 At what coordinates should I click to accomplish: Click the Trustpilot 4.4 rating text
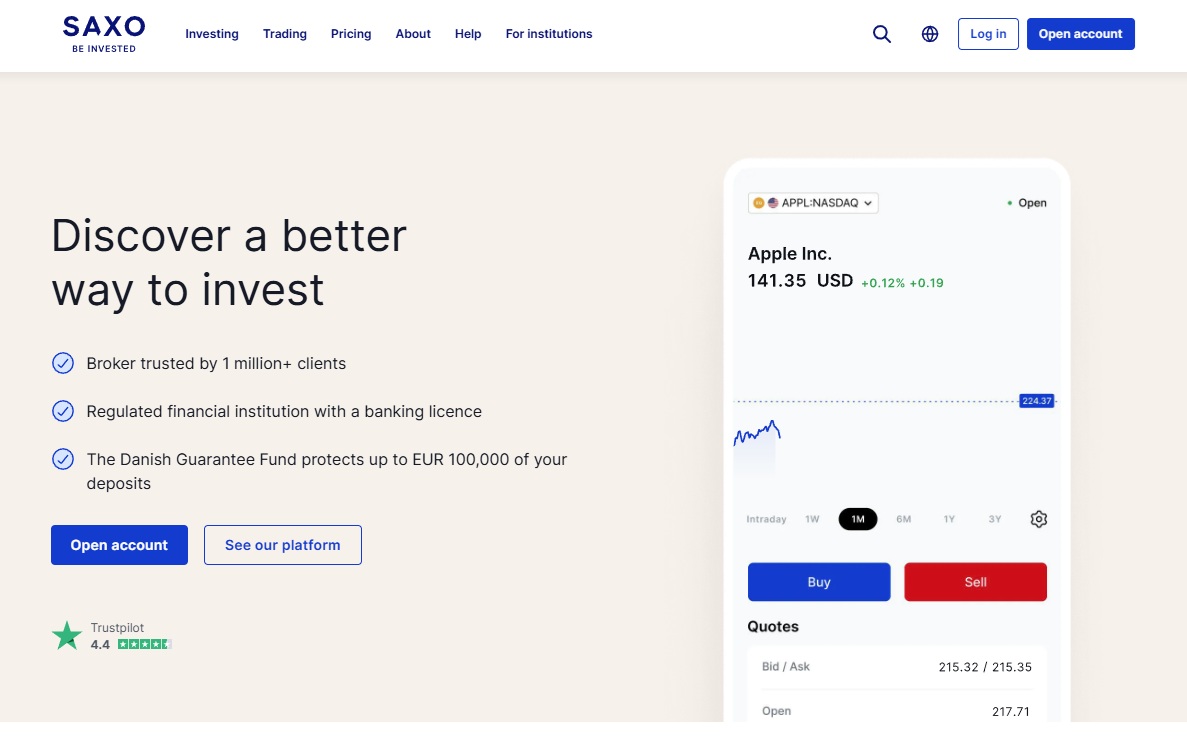click(100, 645)
